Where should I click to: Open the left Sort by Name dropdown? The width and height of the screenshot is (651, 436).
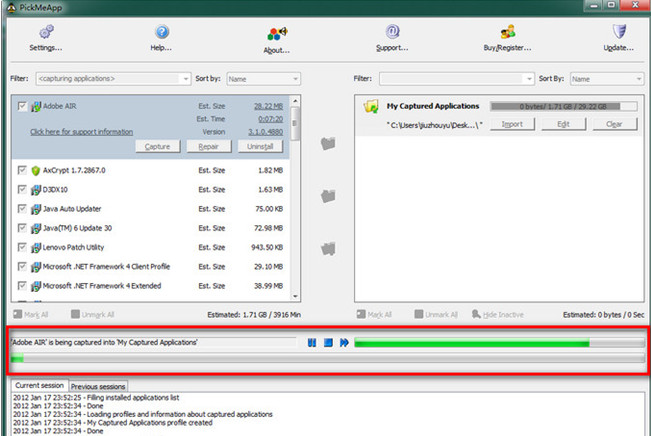coord(294,78)
